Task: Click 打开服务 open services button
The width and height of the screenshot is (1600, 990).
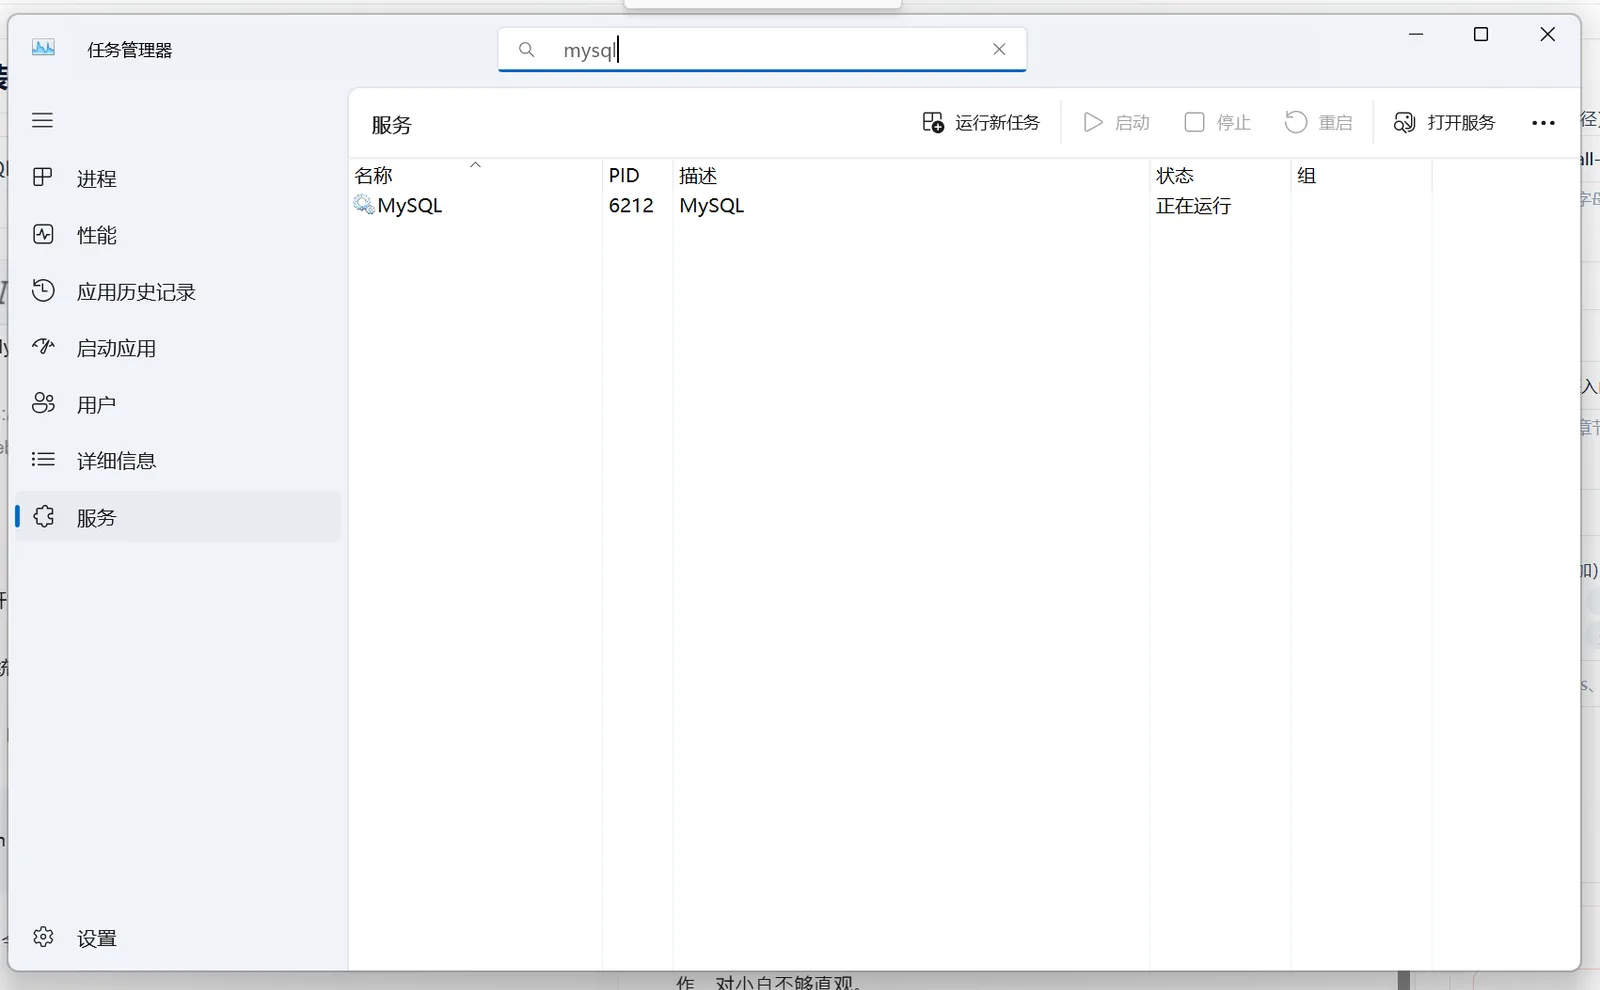Action: pyautogui.click(x=1445, y=123)
